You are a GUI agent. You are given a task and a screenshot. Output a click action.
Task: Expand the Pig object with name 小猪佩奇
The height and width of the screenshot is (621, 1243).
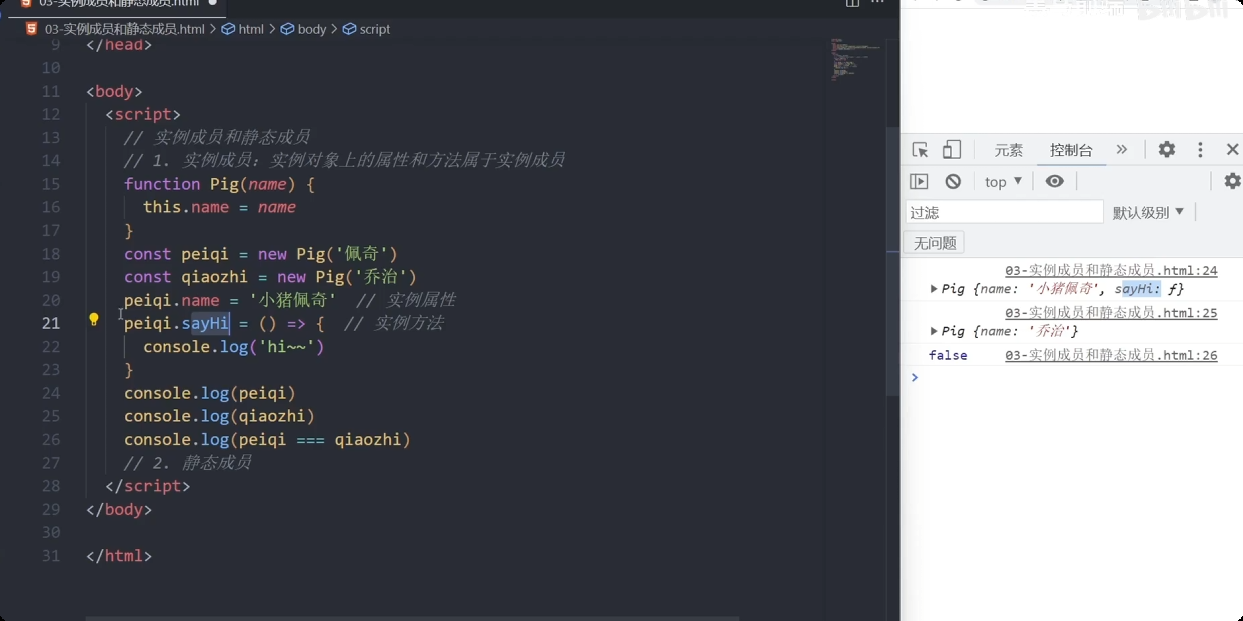(934, 289)
